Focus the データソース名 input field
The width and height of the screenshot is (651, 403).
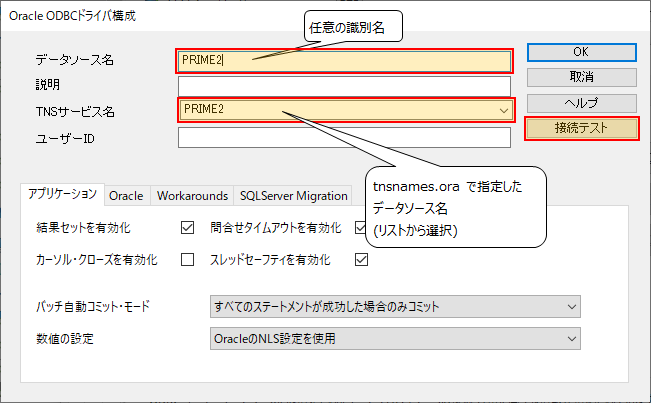point(344,61)
